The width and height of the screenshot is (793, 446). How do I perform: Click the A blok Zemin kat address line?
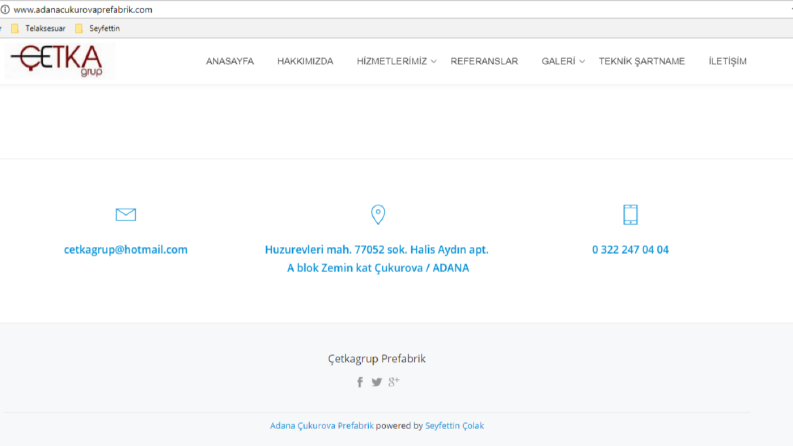tap(378, 267)
